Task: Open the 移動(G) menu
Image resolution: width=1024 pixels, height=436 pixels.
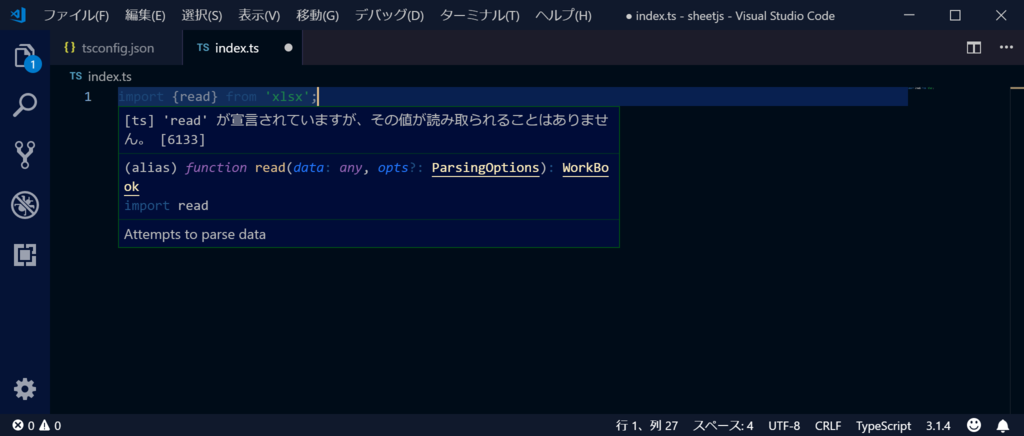Action: click(x=317, y=16)
